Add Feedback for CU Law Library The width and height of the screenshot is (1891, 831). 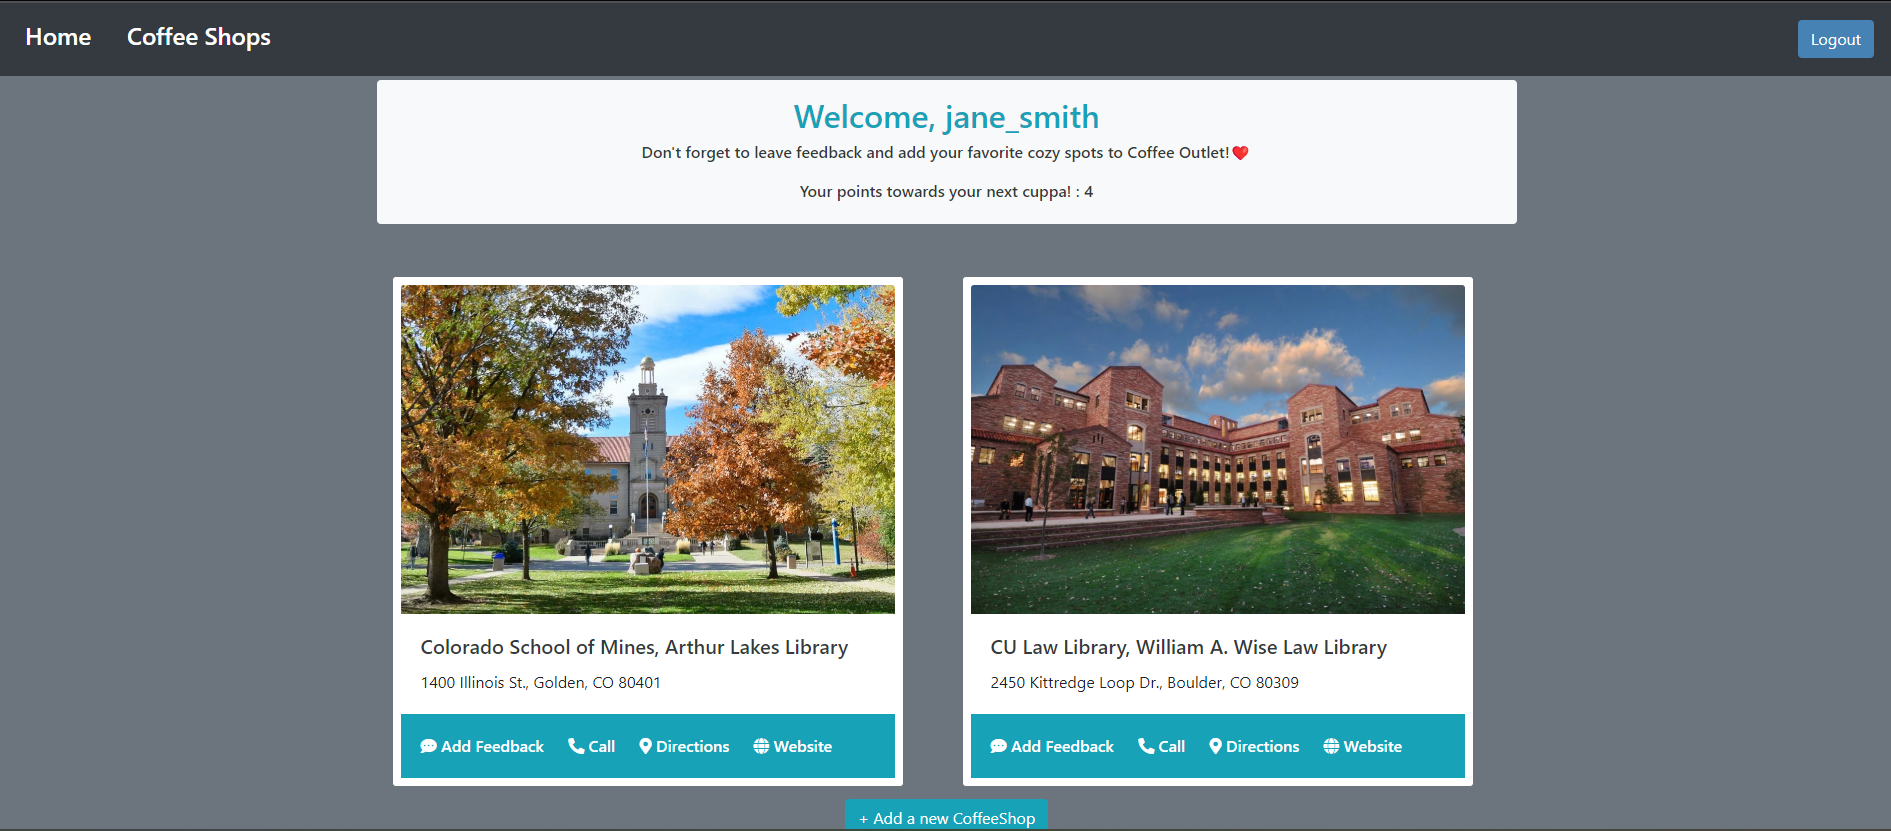[1052, 746]
